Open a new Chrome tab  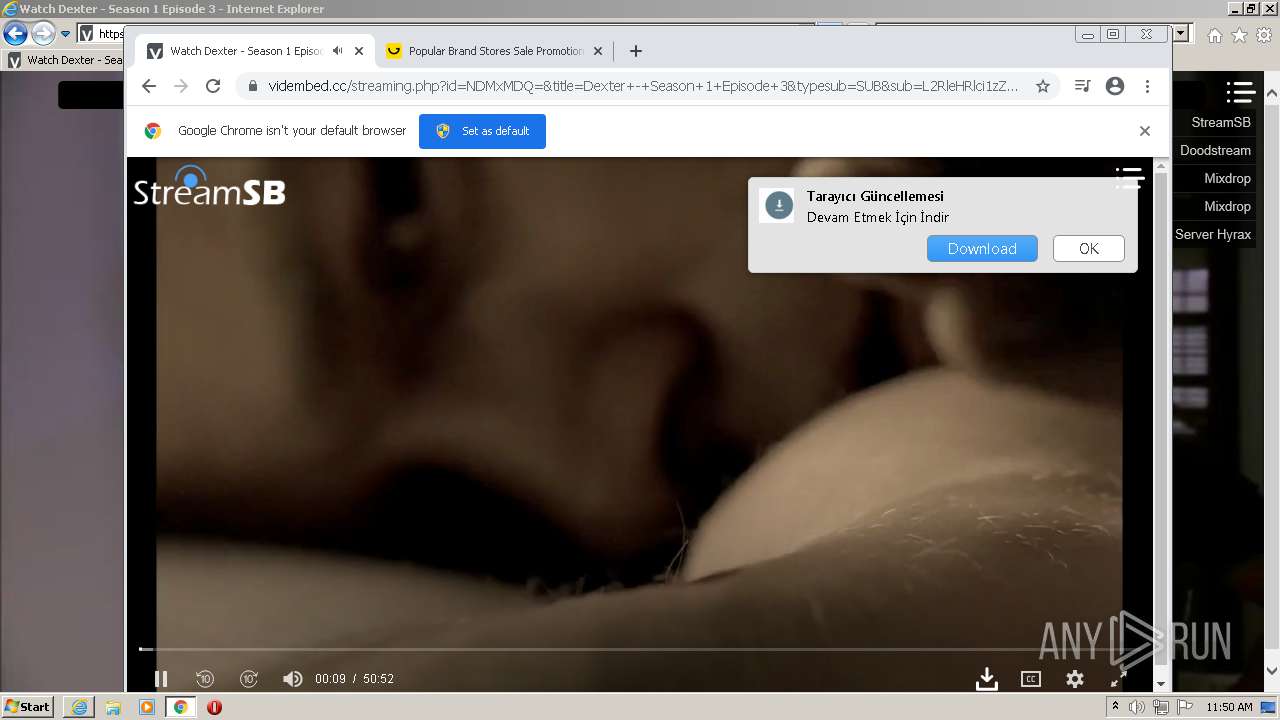coord(636,51)
